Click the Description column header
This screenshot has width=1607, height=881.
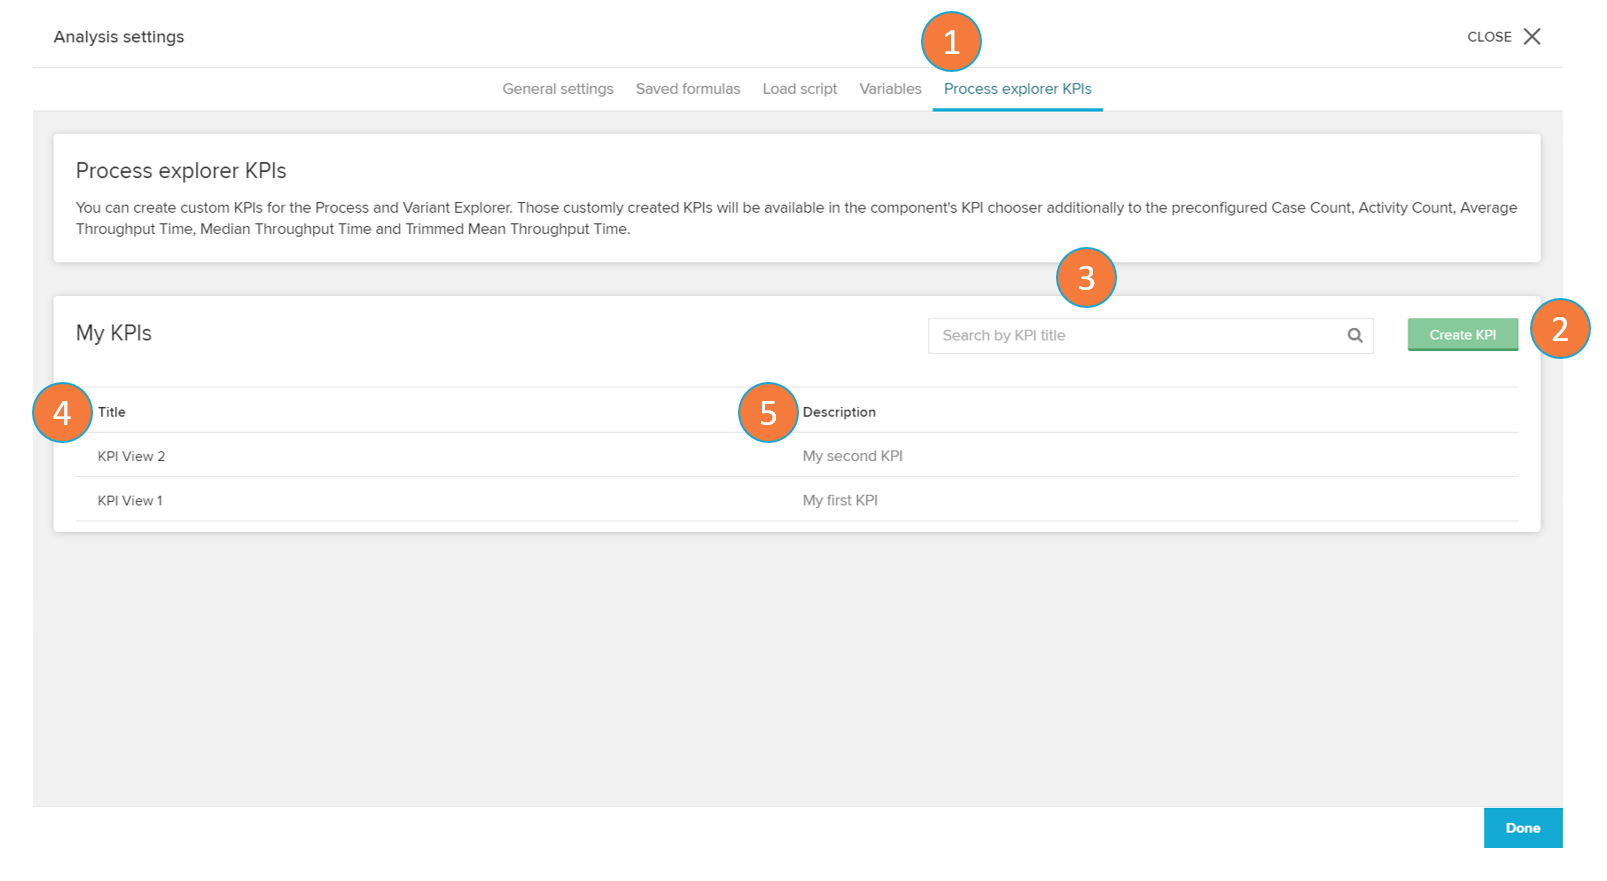click(x=839, y=412)
